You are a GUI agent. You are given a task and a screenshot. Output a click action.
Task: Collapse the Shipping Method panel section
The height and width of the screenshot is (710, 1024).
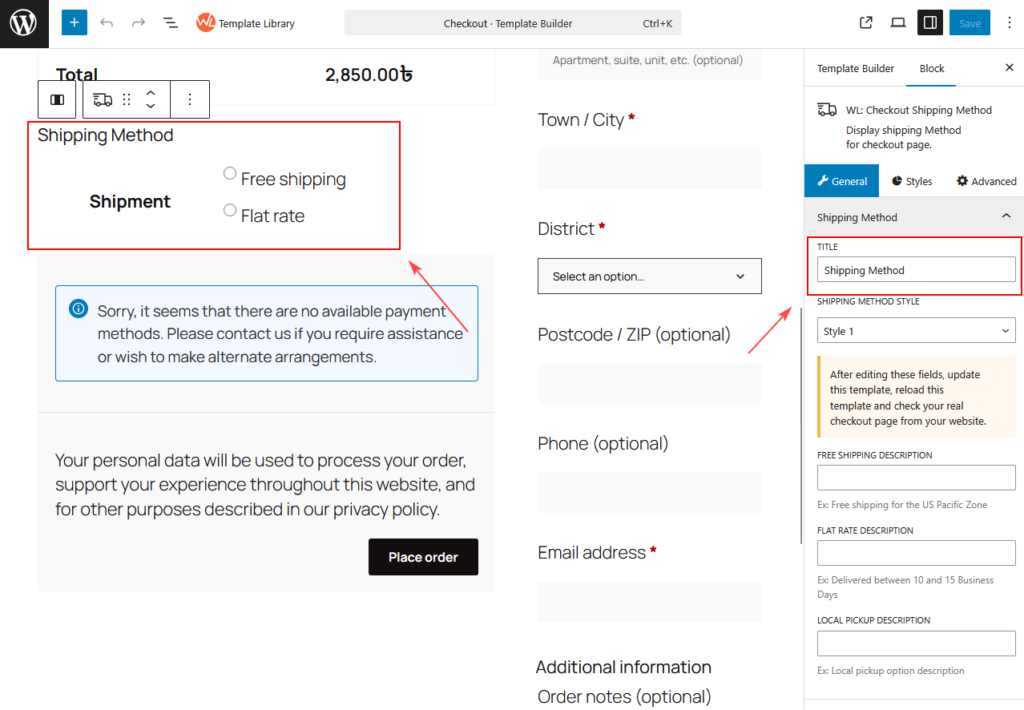click(x=1005, y=217)
